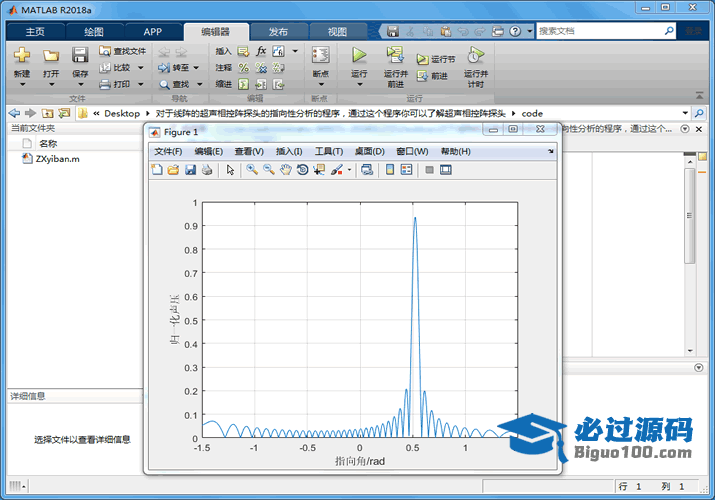Click the Compare (比较) button
Screen dimensions: 715x500
[115, 67]
